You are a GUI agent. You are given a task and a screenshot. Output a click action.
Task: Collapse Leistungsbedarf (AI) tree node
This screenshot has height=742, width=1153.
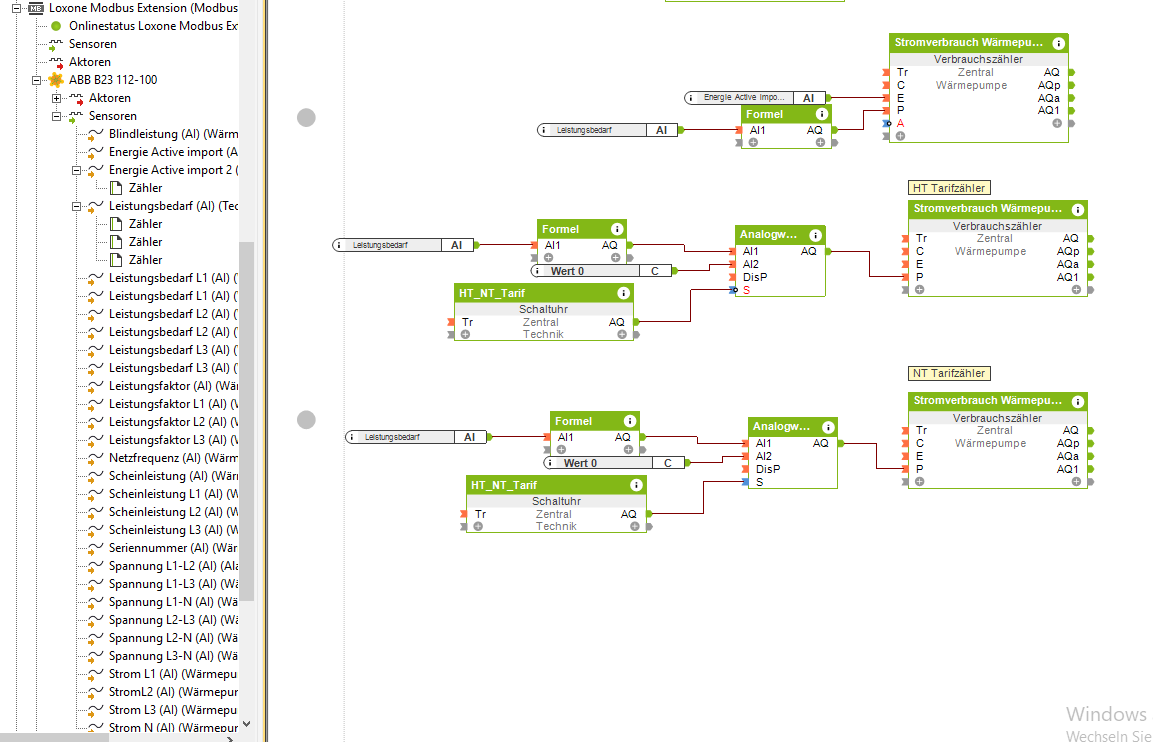76,206
